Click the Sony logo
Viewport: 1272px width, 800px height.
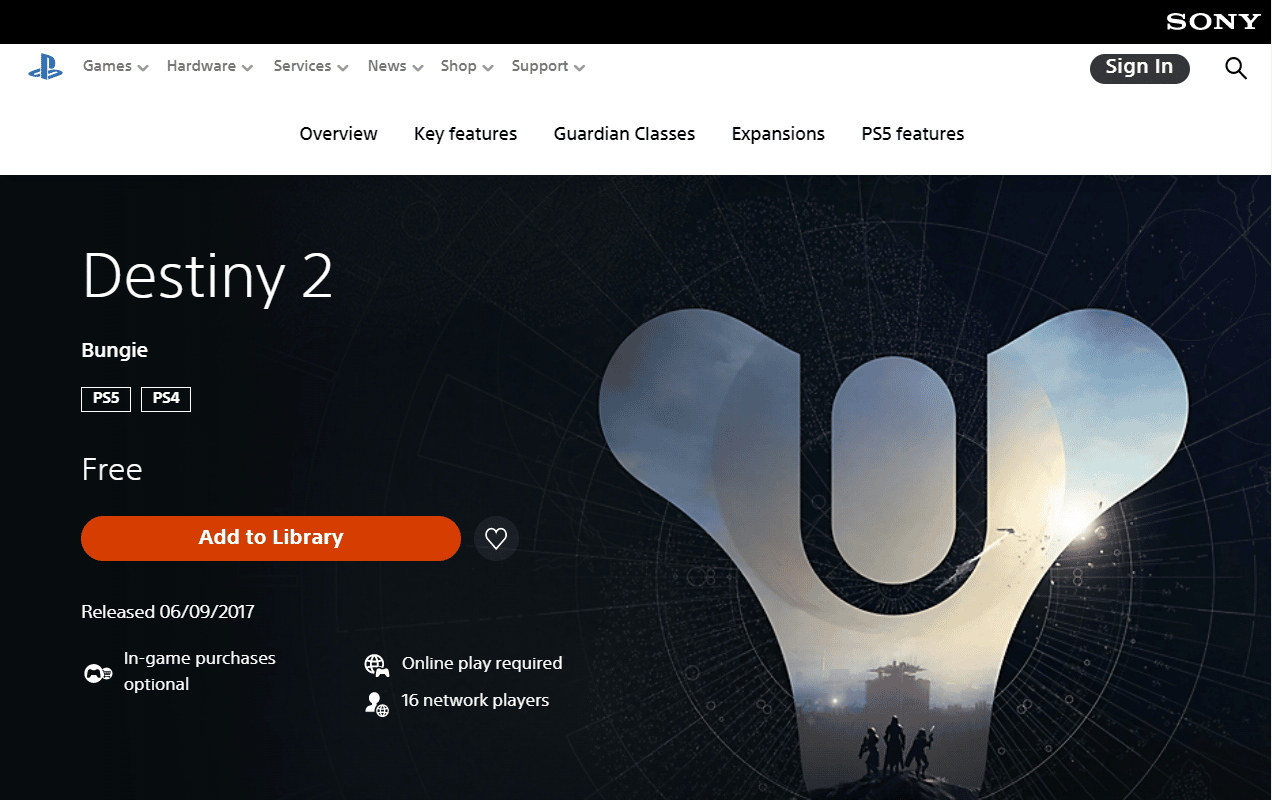tap(1212, 22)
